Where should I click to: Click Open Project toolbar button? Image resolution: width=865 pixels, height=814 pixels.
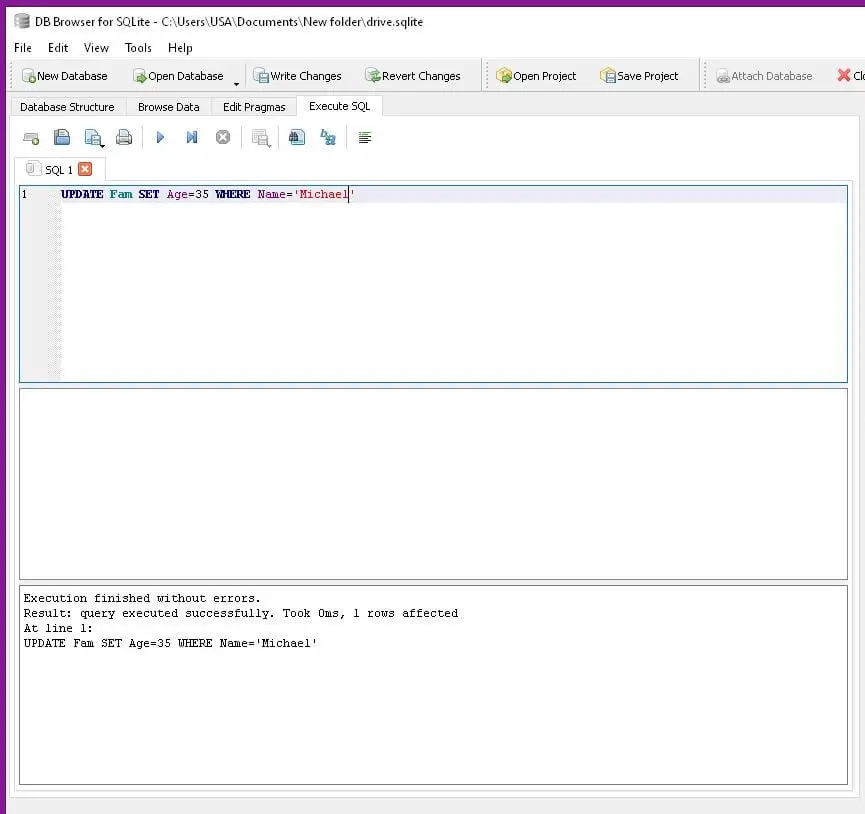click(x=536, y=76)
